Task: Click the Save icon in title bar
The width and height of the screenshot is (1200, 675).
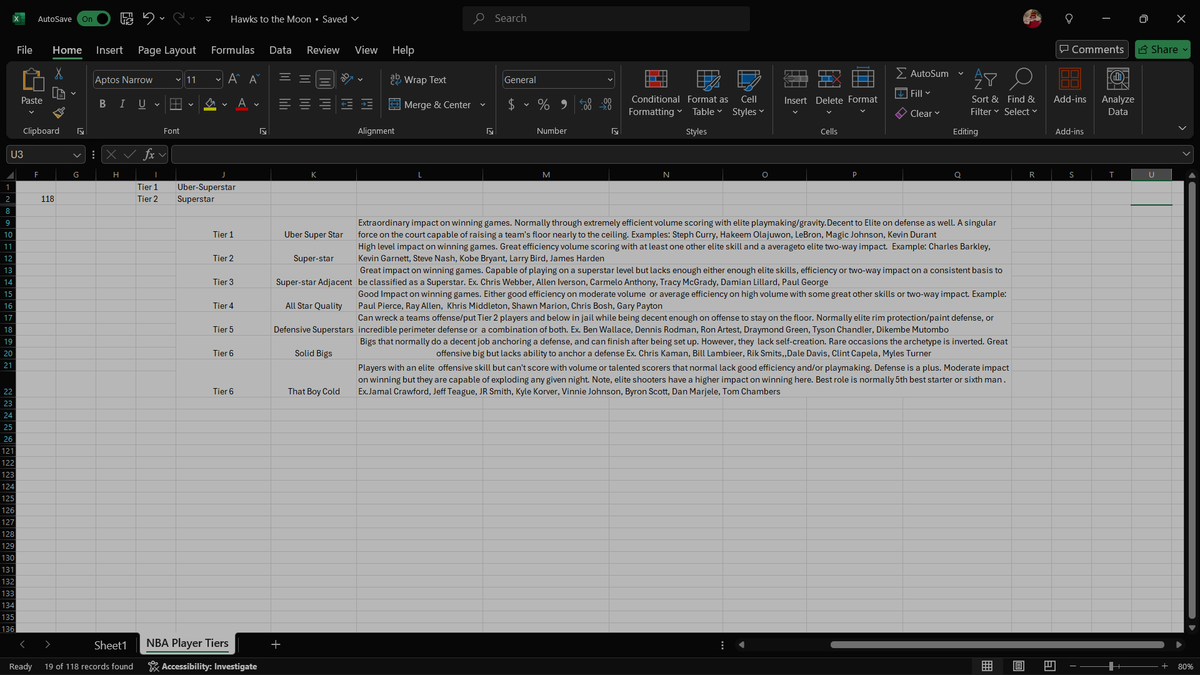Action: [126, 18]
